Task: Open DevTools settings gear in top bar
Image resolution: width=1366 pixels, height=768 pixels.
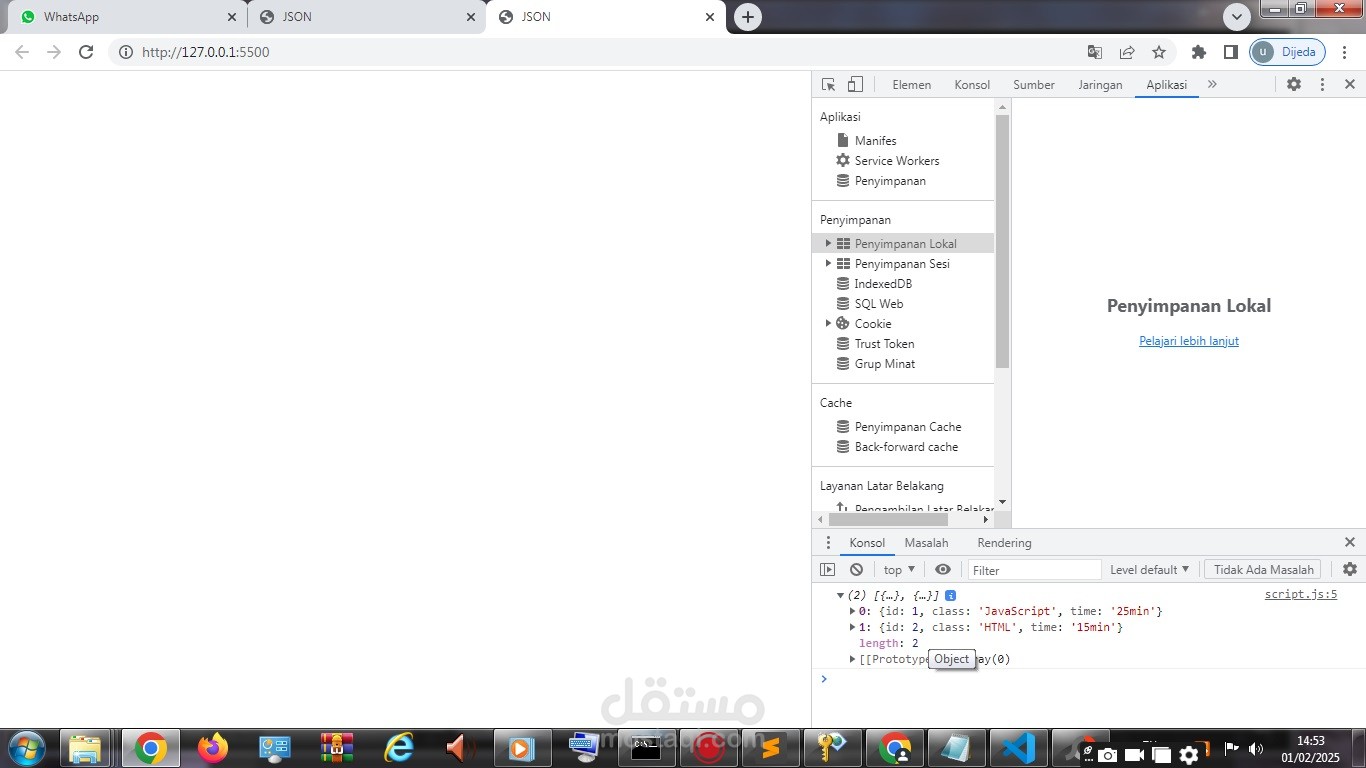Action: coord(1294,85)
